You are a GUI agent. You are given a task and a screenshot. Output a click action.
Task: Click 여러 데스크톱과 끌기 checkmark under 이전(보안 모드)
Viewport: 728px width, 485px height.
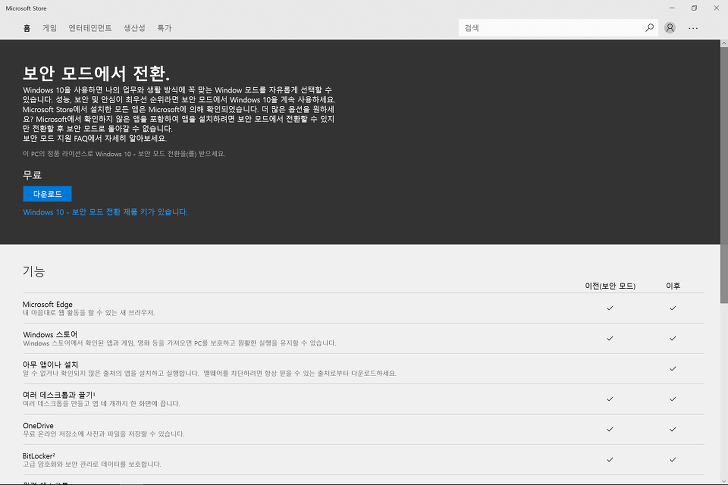click(610, 399)
